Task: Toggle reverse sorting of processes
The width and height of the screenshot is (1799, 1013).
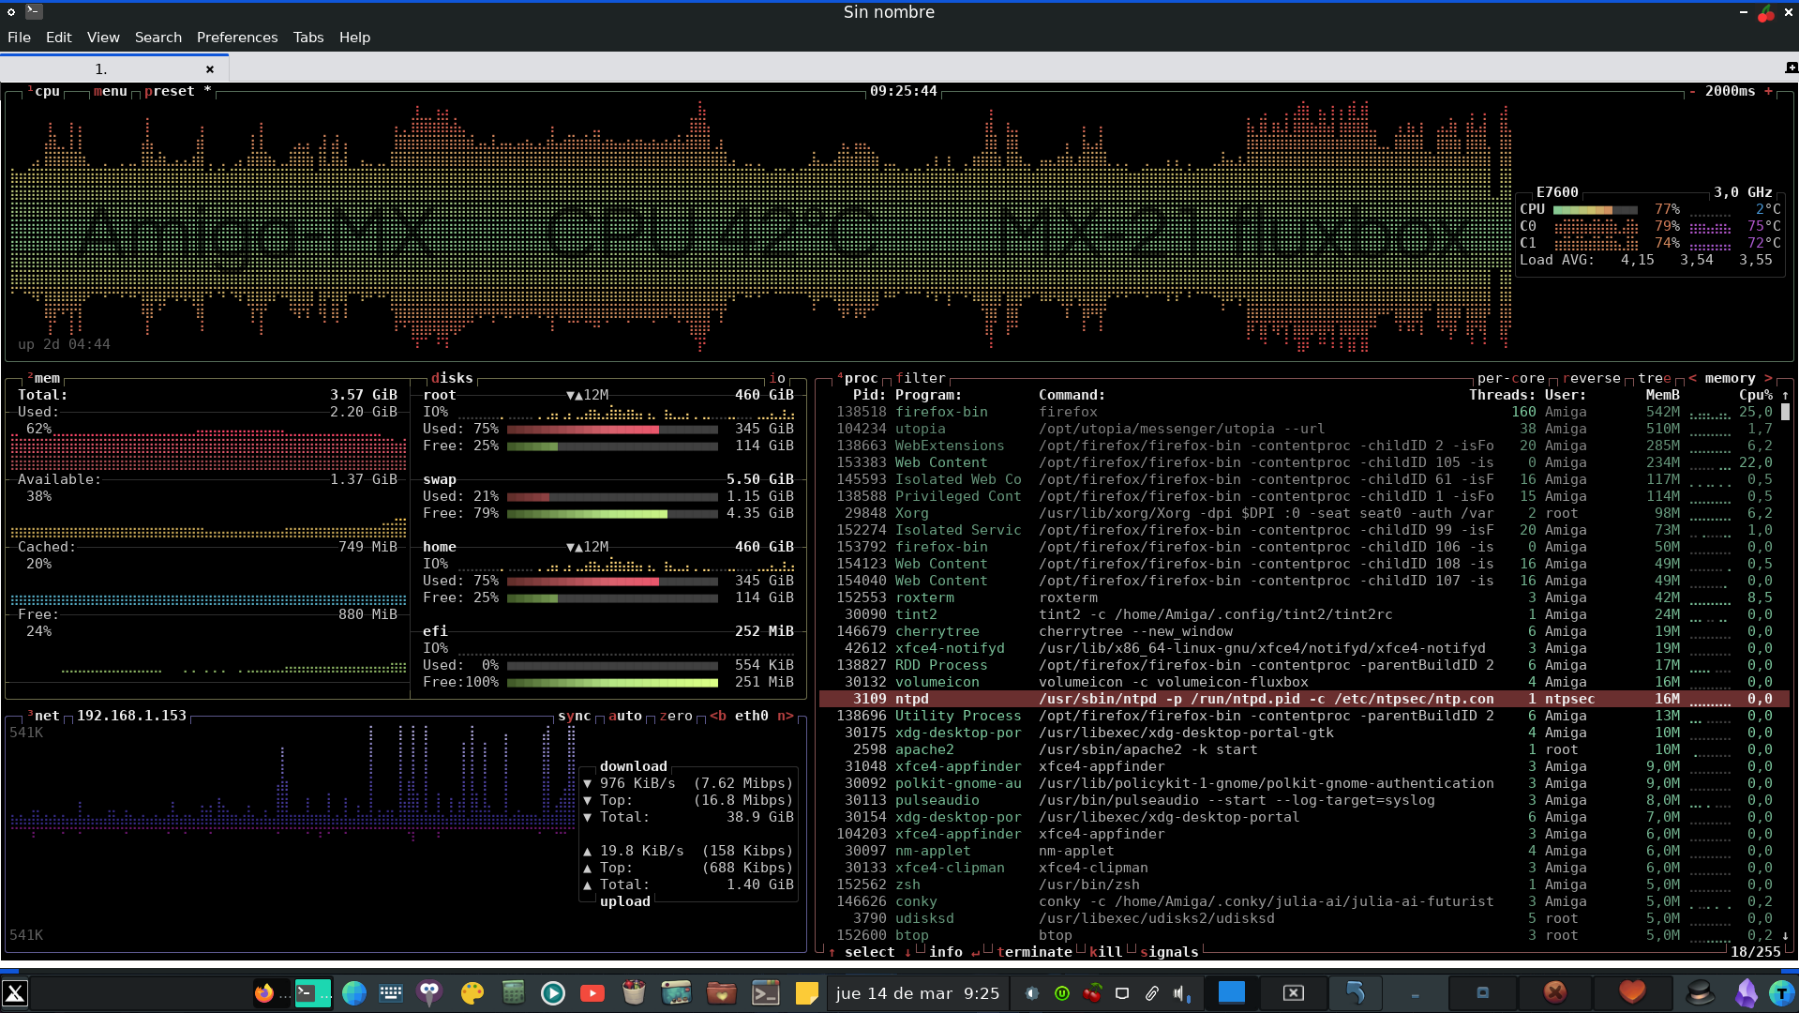Action: pyautogui.click(x=1591, y=378)
